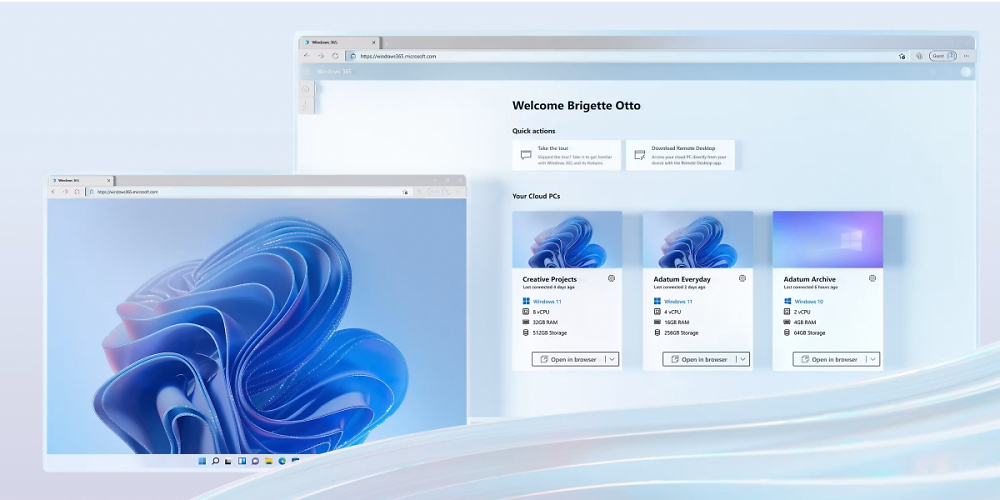Open Widgets from the Cloud PC taskbar
This screenshot has width=1000, height=500.
[242, 460]
